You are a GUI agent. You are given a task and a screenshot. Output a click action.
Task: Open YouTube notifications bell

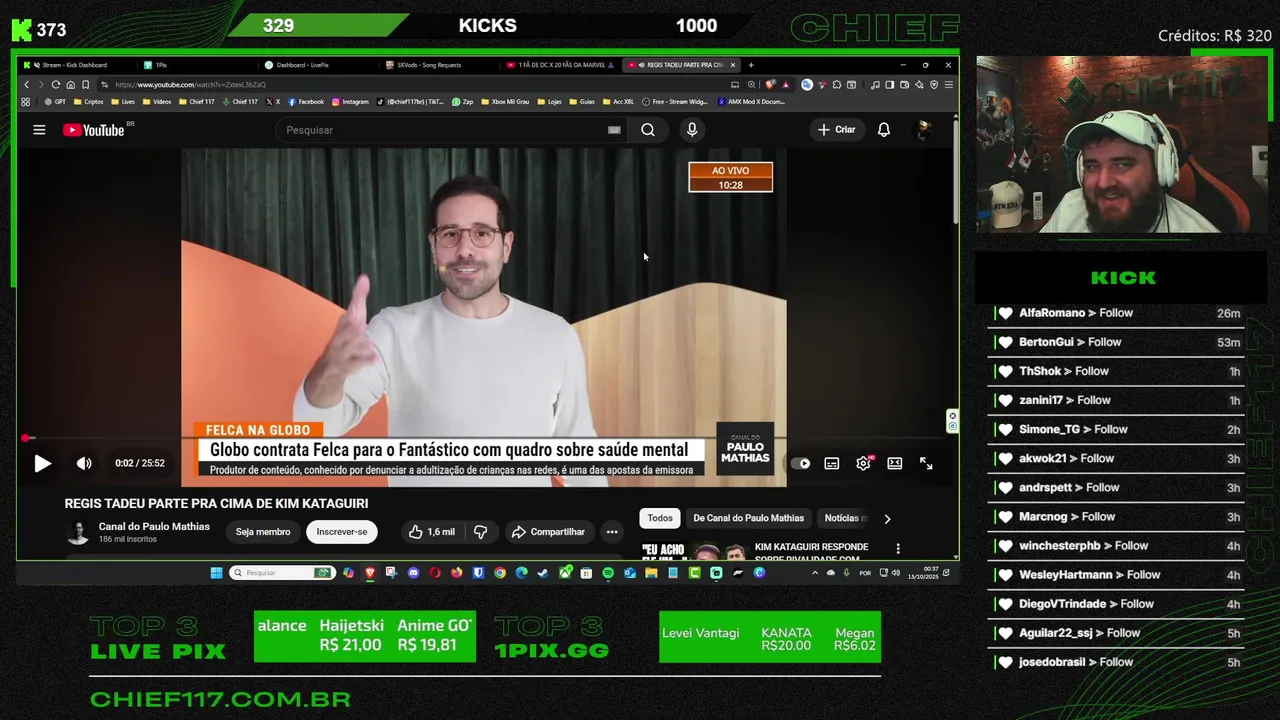pos(884,130)
